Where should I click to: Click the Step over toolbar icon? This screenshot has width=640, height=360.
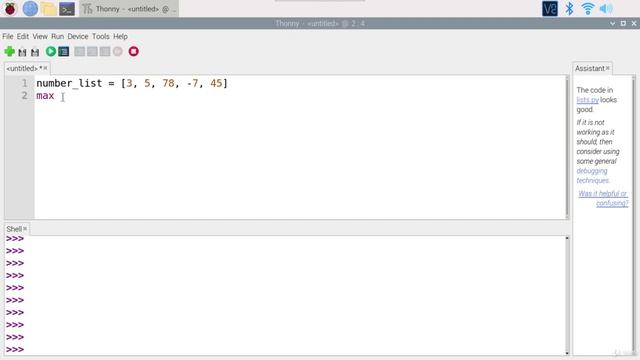click(x=80, y=51)
